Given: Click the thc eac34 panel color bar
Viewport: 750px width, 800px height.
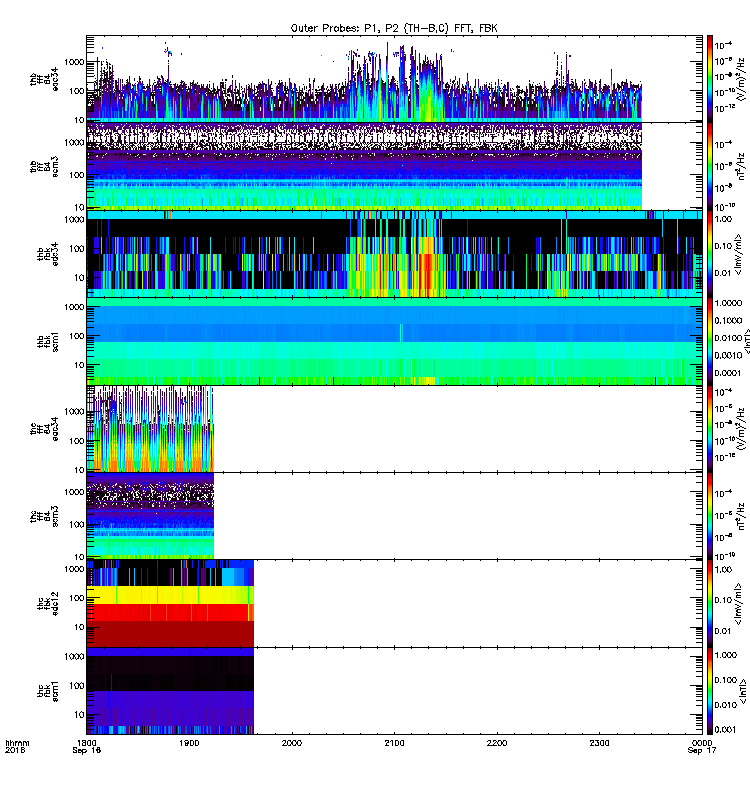Looking at the screenshot, I should [710, 429].
